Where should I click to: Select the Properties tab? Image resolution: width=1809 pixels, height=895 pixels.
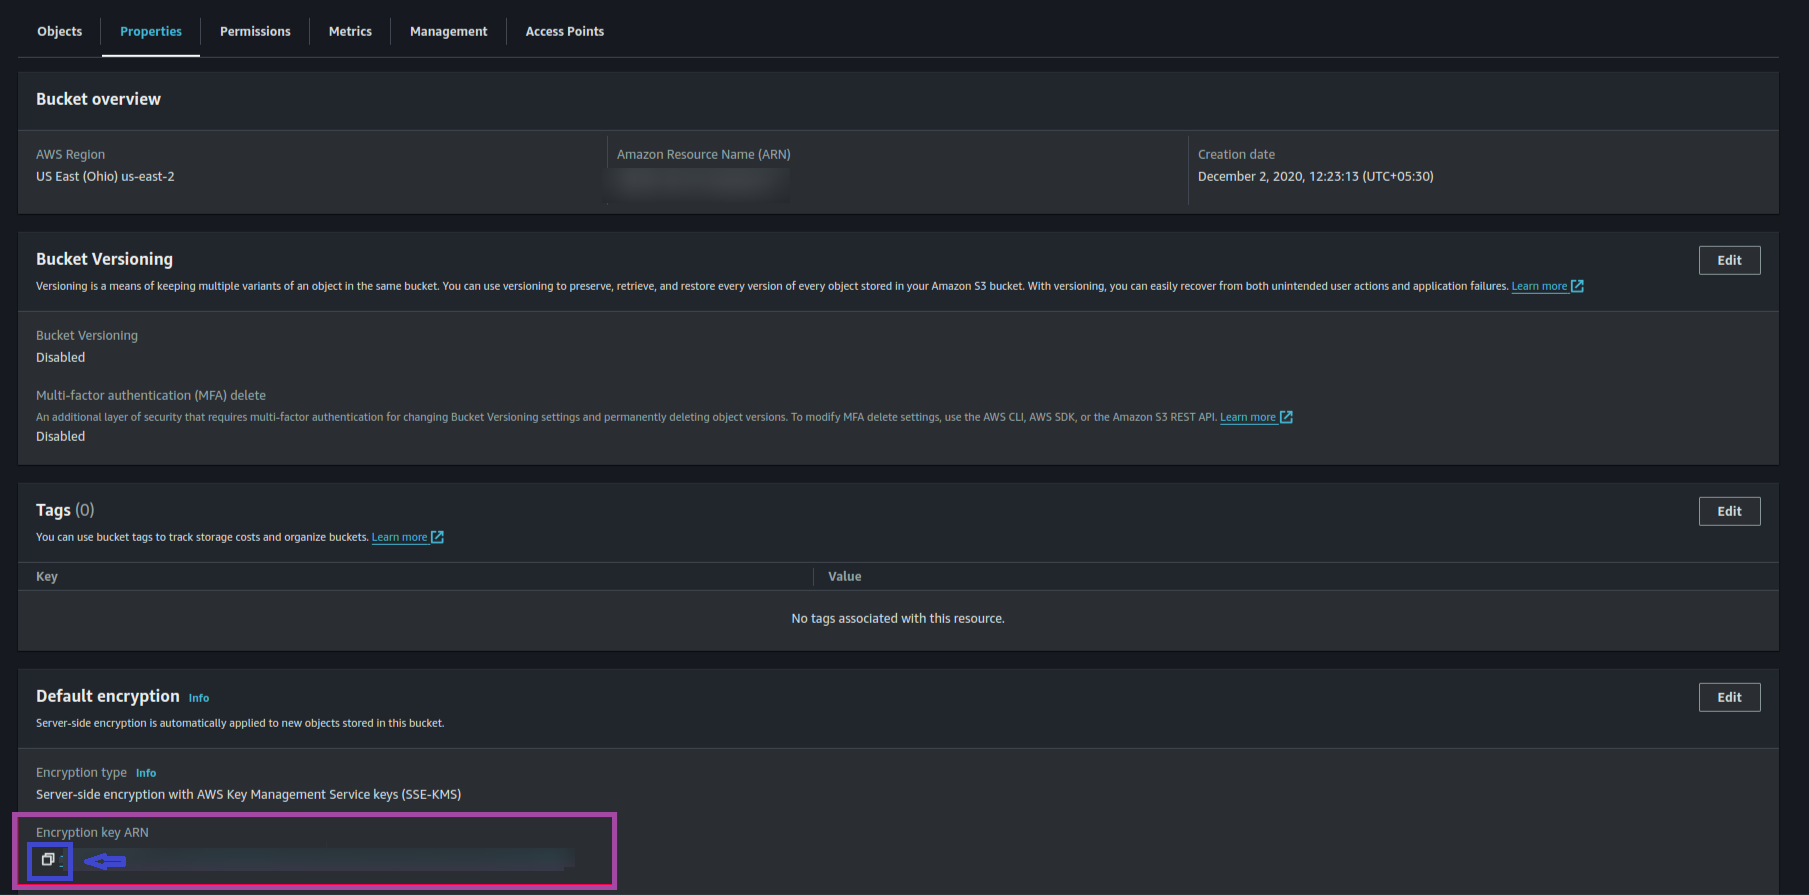pyautogui.click(x=151, y=31)
